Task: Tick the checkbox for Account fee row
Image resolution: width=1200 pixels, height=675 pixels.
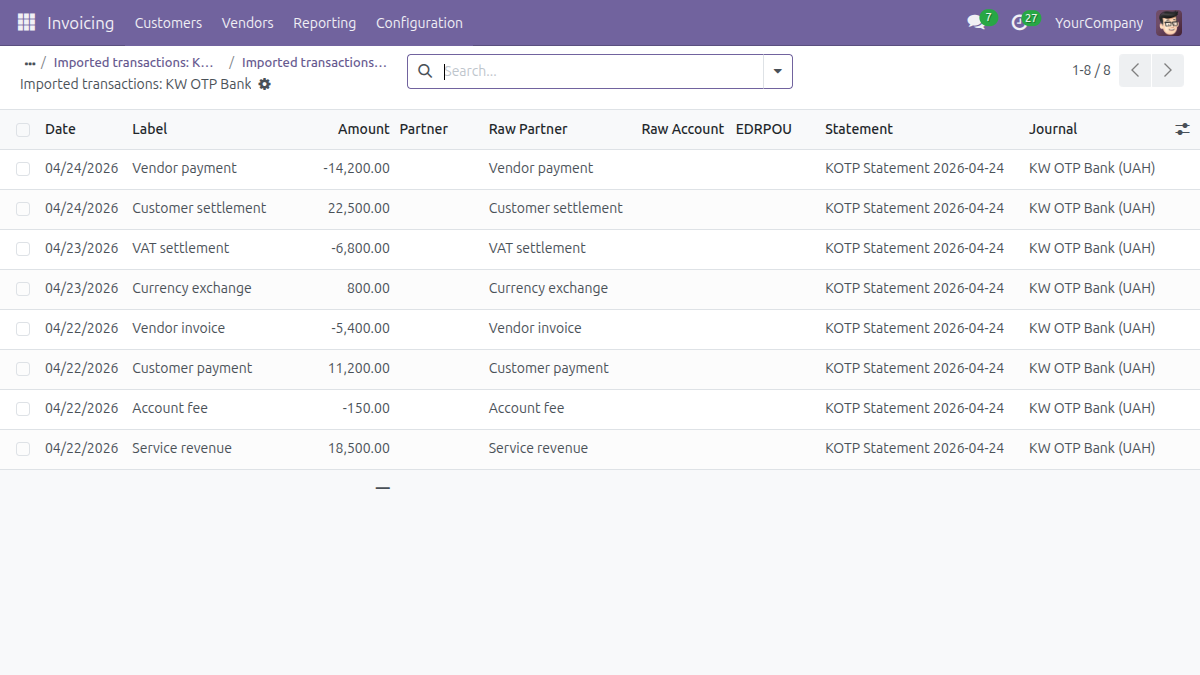Action: tap(23, 409)
